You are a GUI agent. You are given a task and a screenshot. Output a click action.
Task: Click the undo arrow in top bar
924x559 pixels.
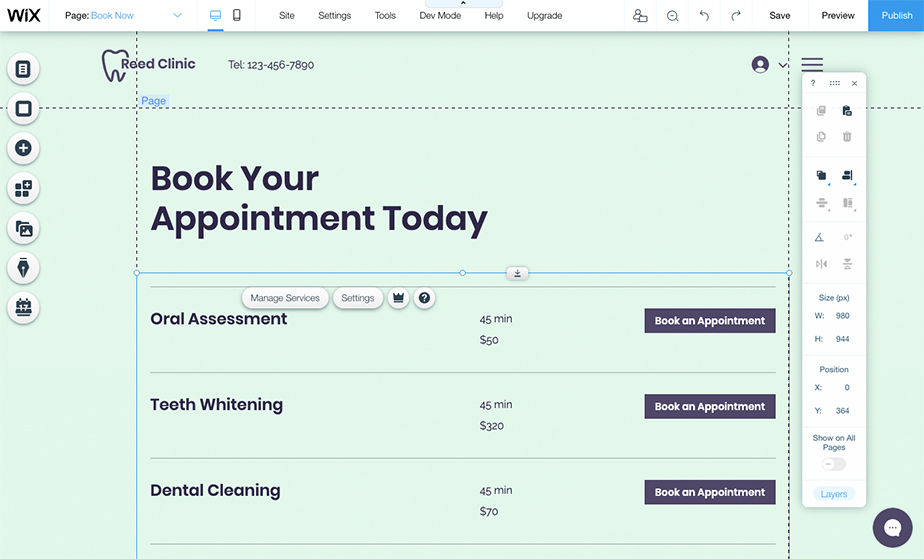tap(704, 15)
